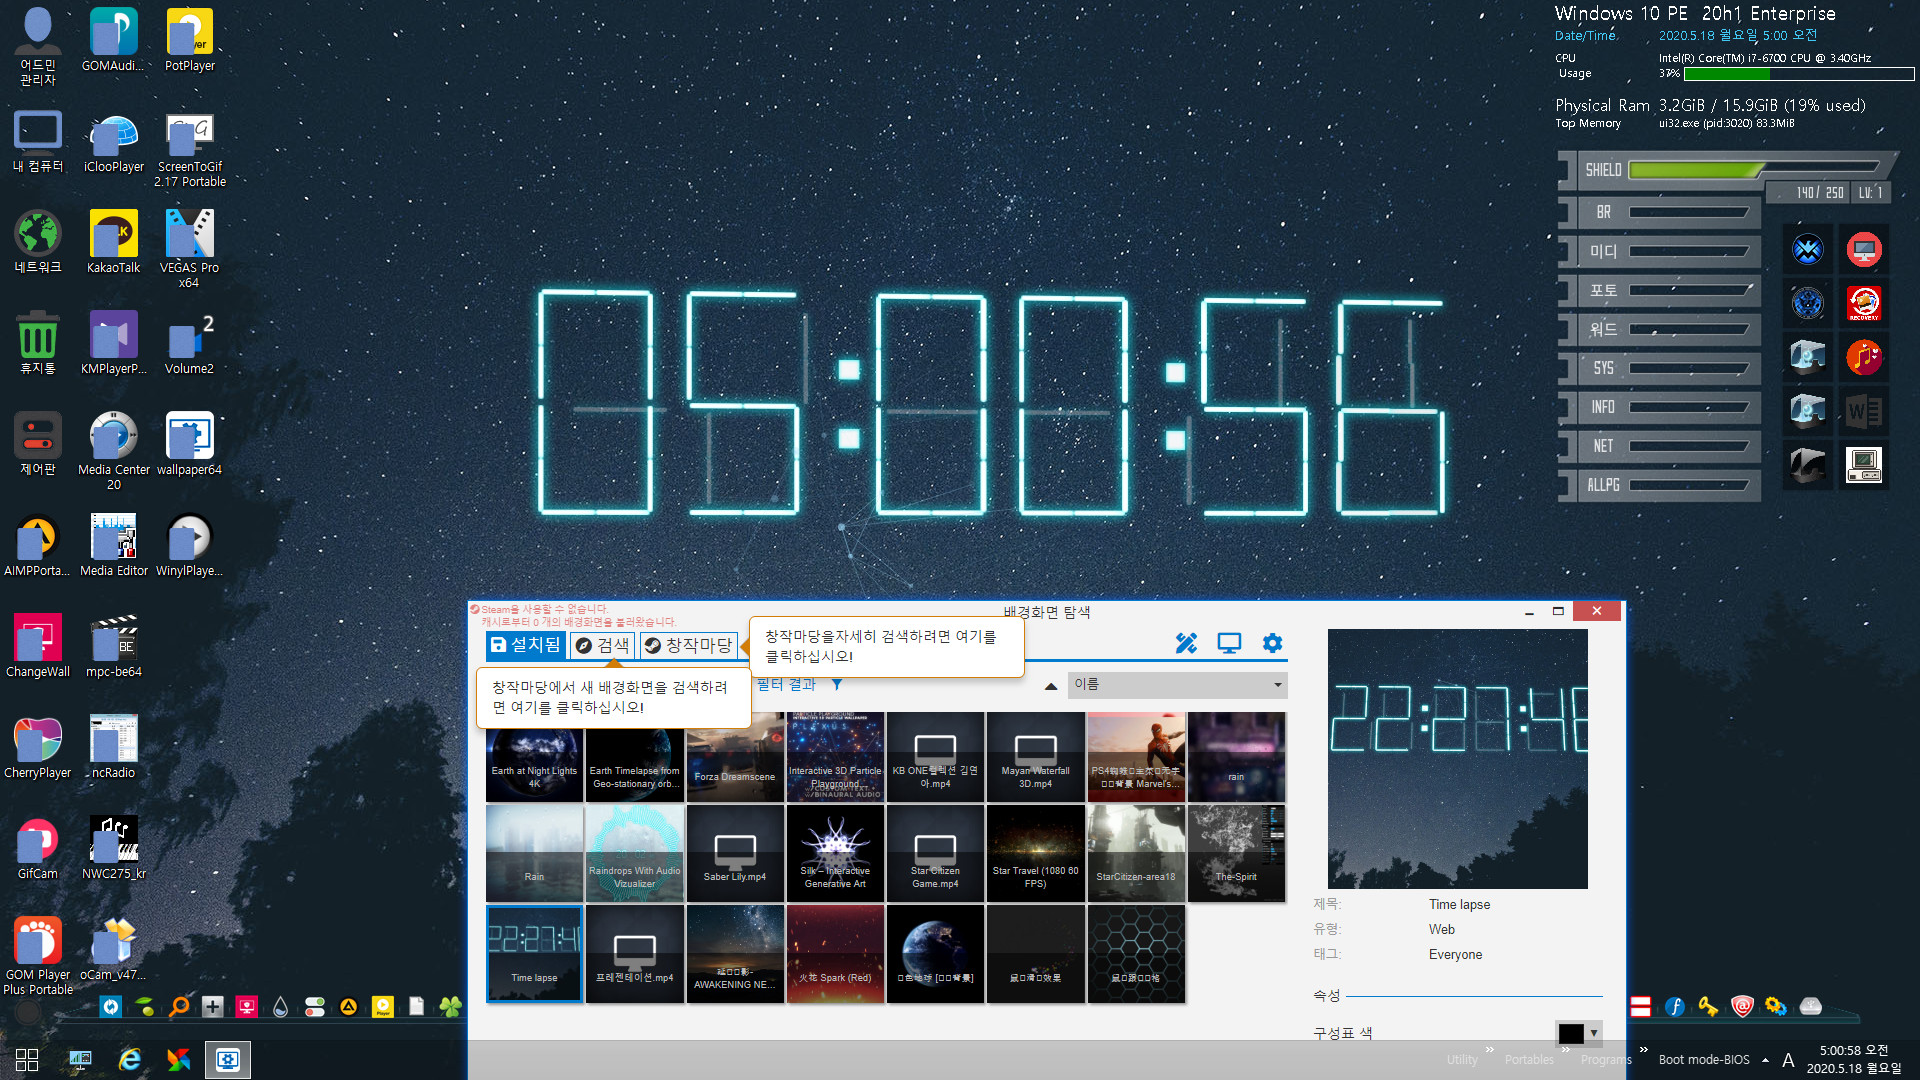The width and height of the screenshot is (1920, 1080).
Task: Open Internet Explorer from the taskbar
Action: coord(130,1059)
